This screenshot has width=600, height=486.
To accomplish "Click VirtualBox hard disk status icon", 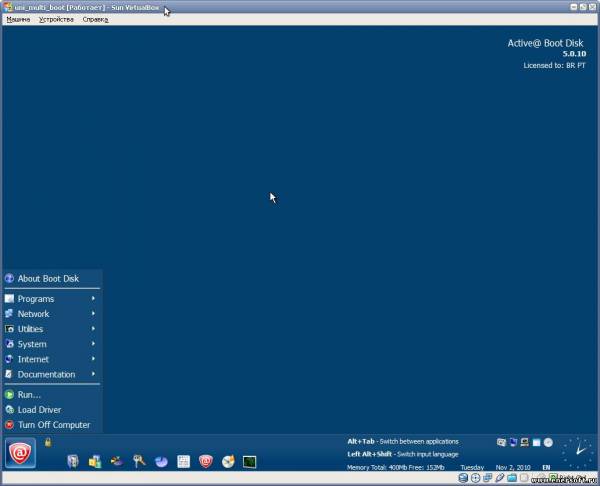I will (463, 478).
